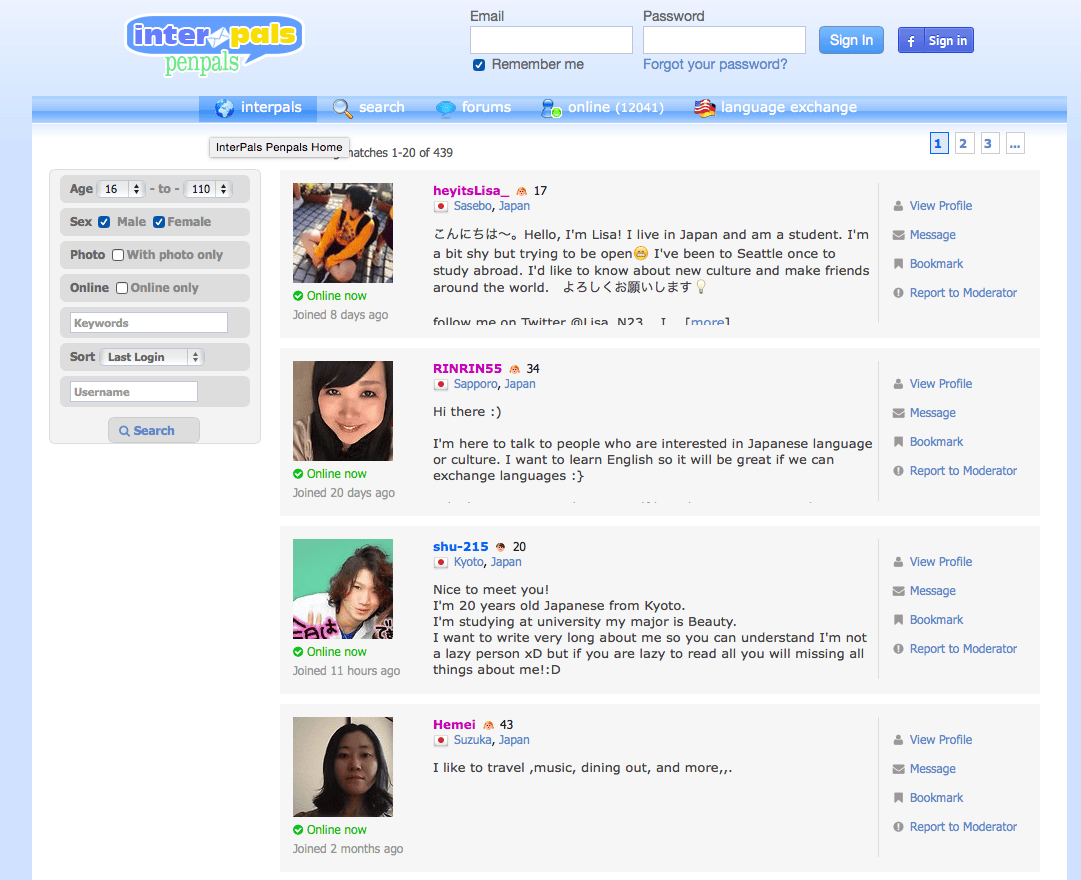The image size is (1081, 880).
Task: Go to results page 2
Action: [x=963, y=143]
